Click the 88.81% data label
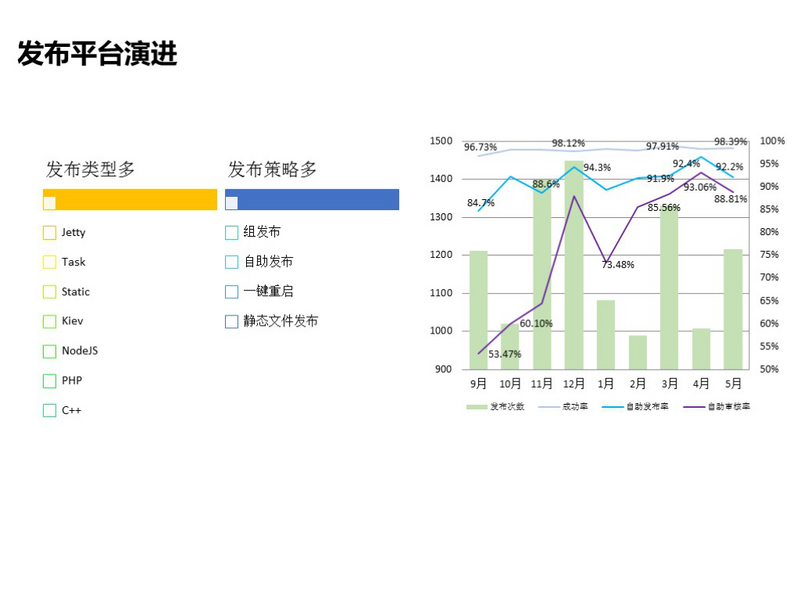The height and width of the screenshot is (600, 800). point(731,199)
